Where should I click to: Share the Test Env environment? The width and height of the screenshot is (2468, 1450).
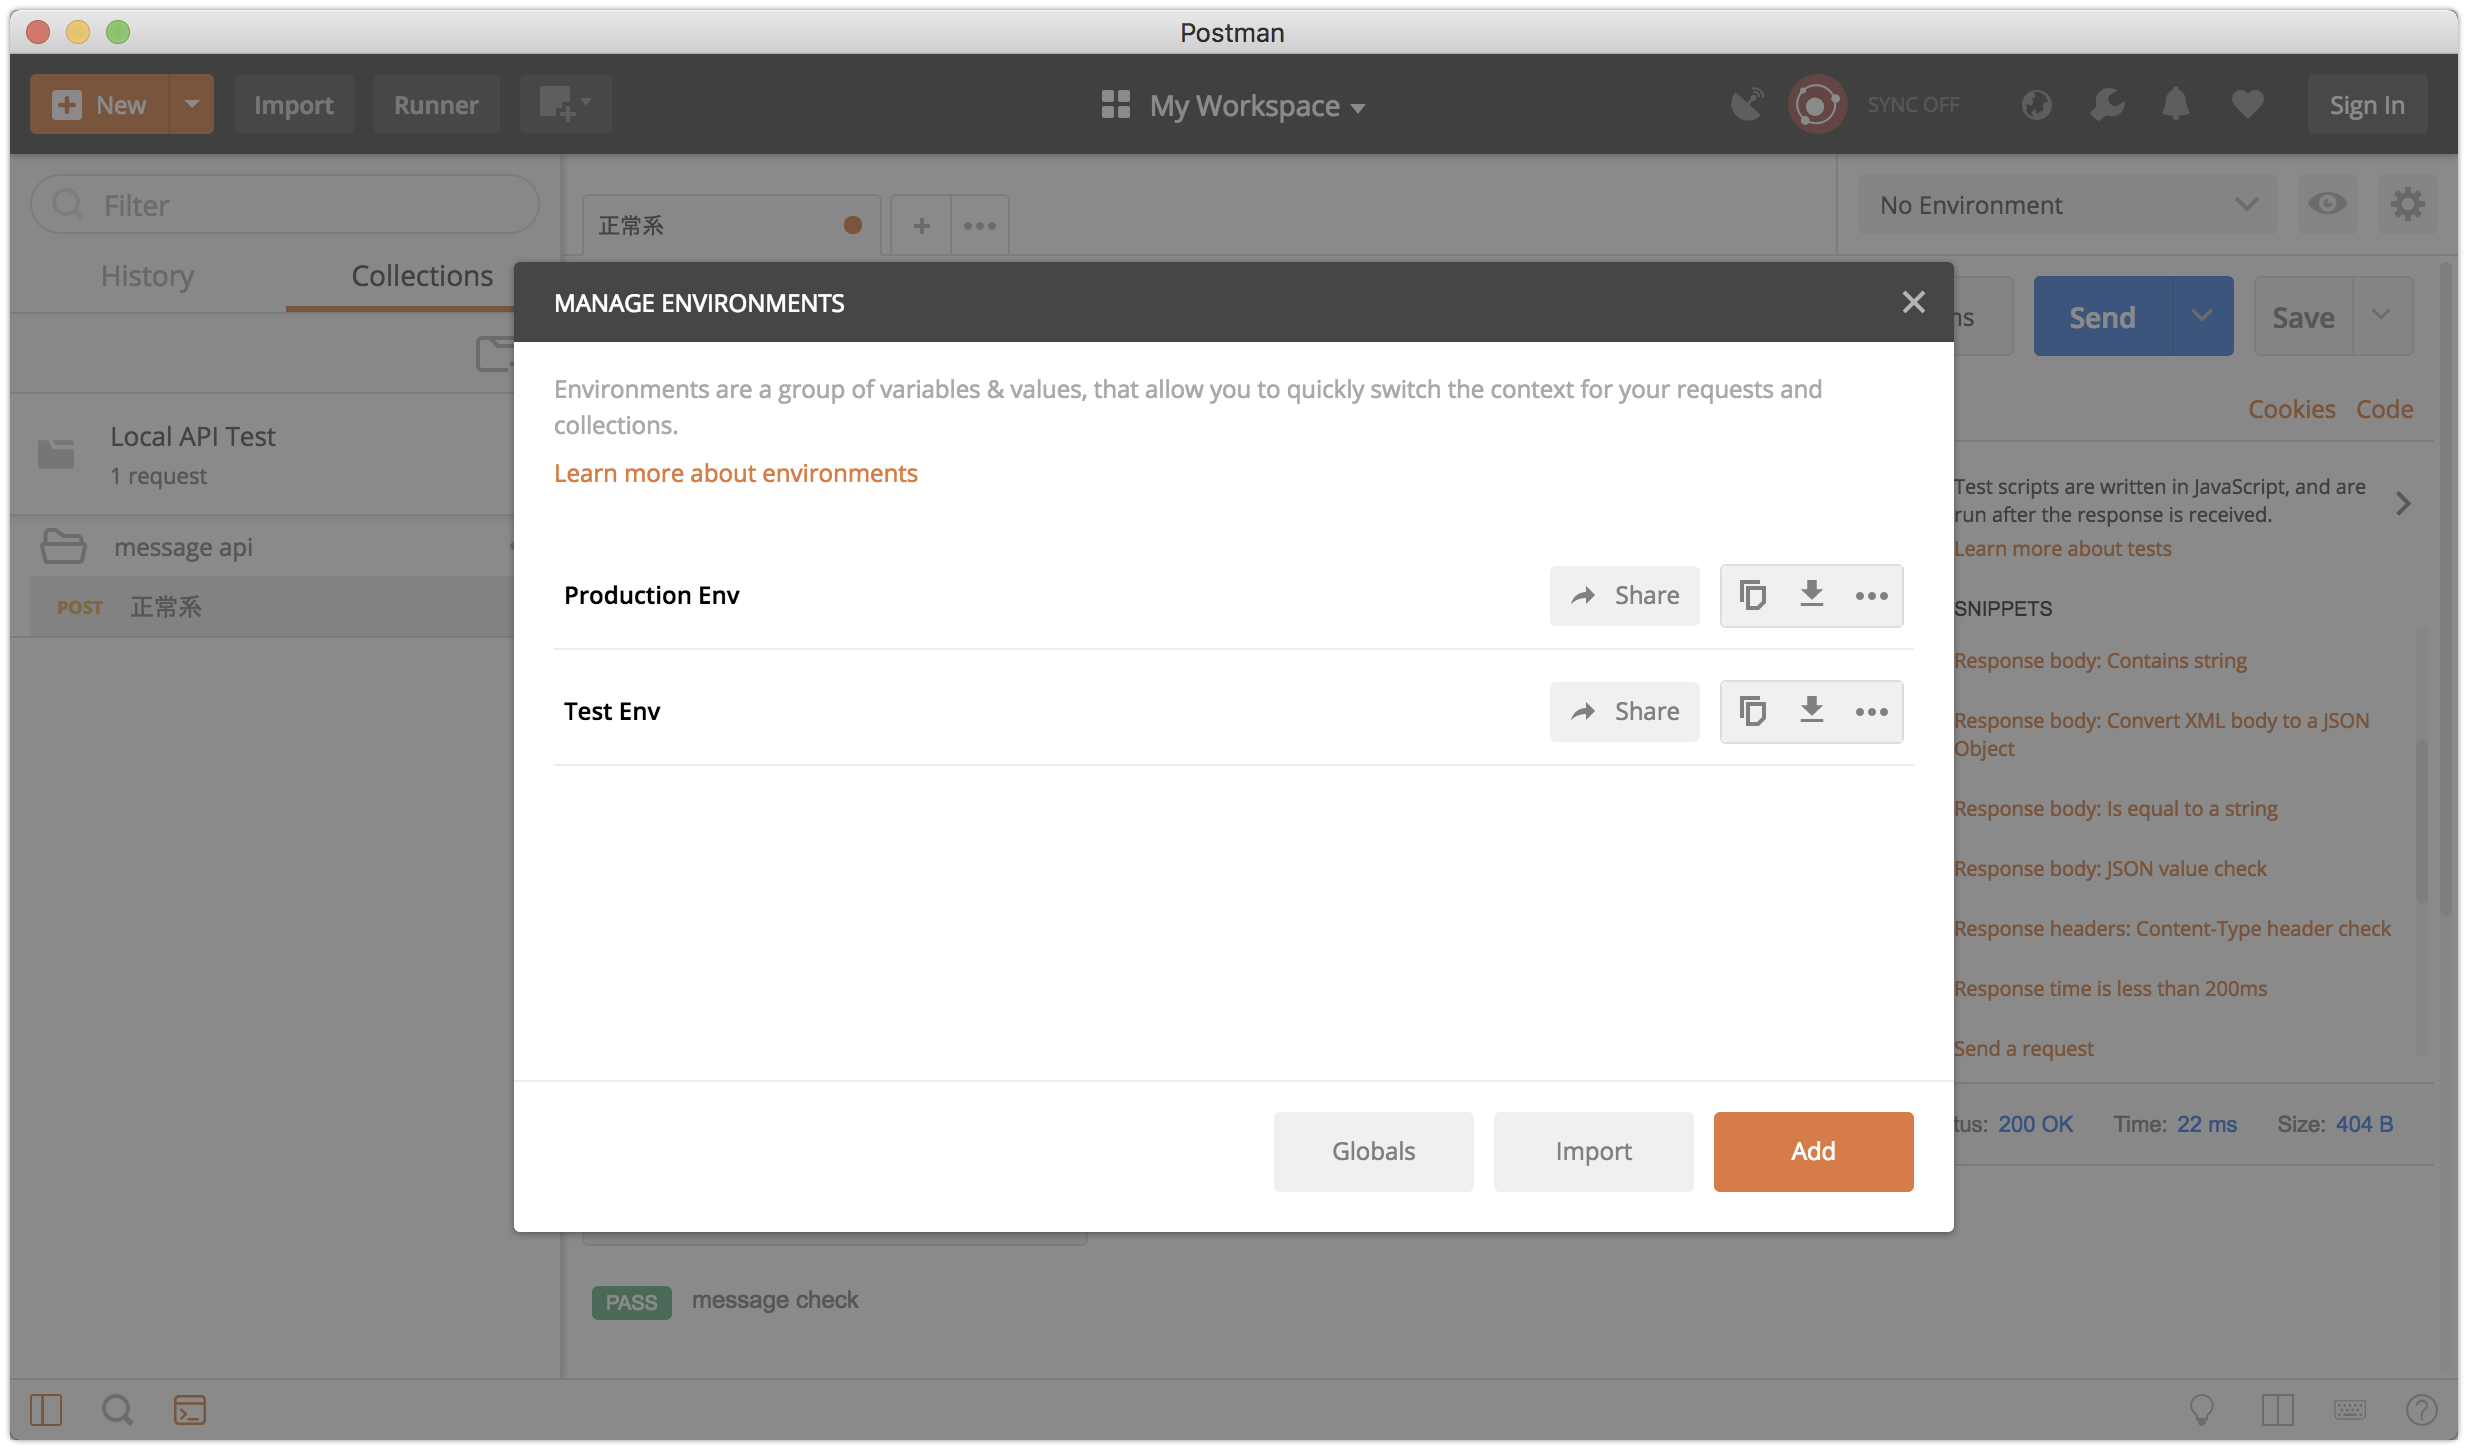point(1624,712)
